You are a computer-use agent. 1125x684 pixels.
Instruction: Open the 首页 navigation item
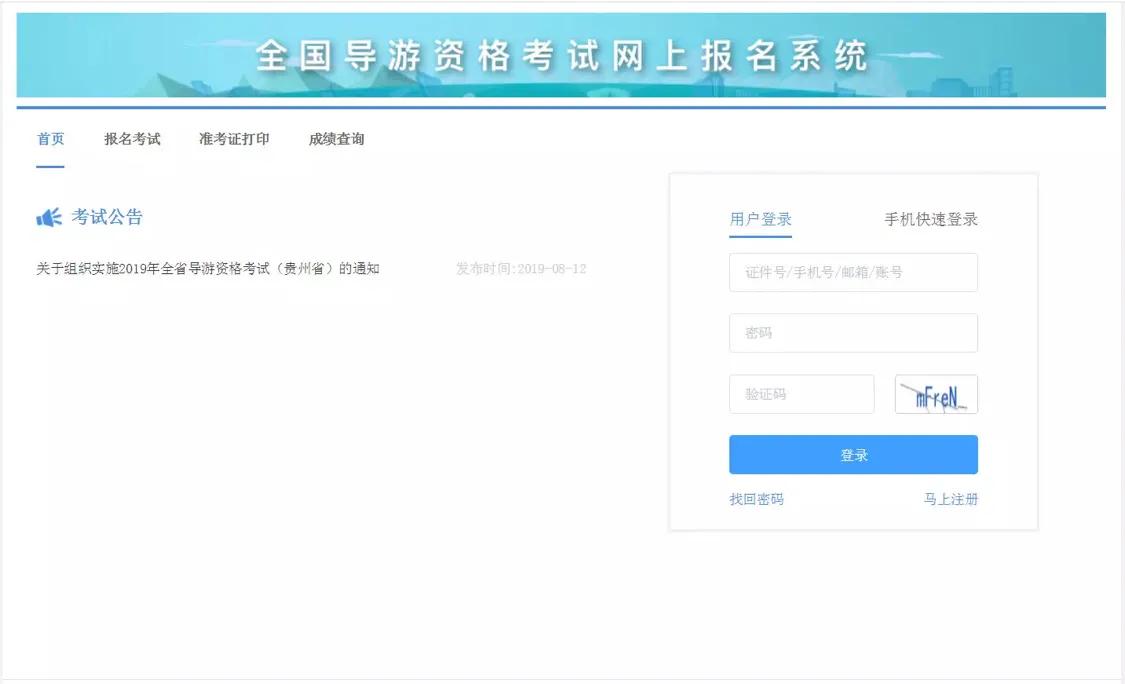click(50, 139)
